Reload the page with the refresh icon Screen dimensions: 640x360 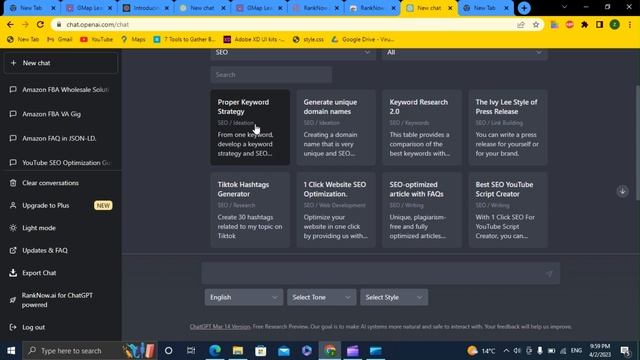point(40,24)
